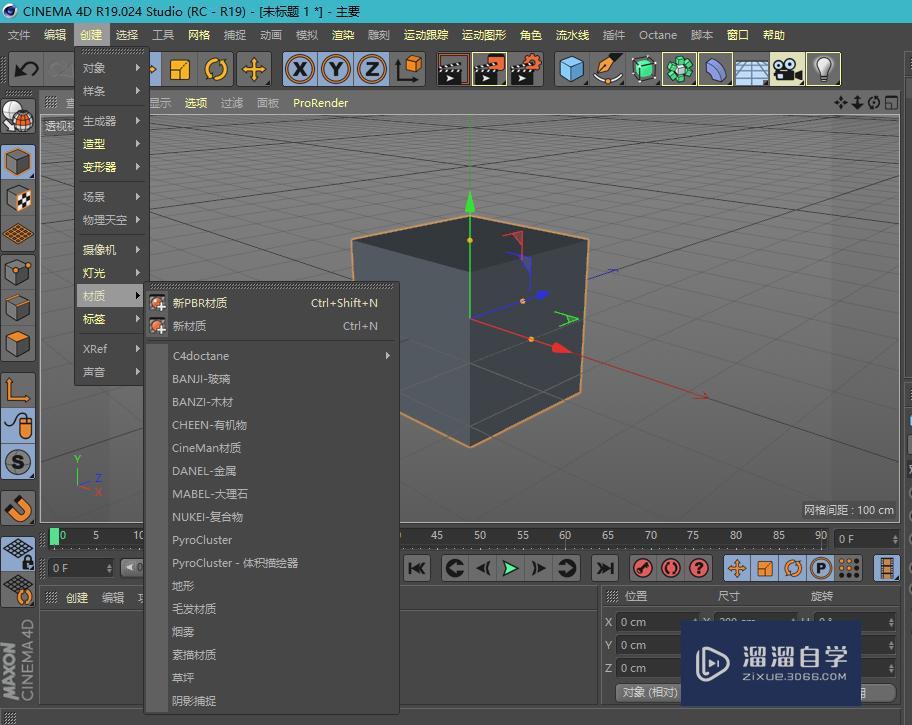Select the Scale tool icon
Screen dimensions: 912x725
pos(180,69)
